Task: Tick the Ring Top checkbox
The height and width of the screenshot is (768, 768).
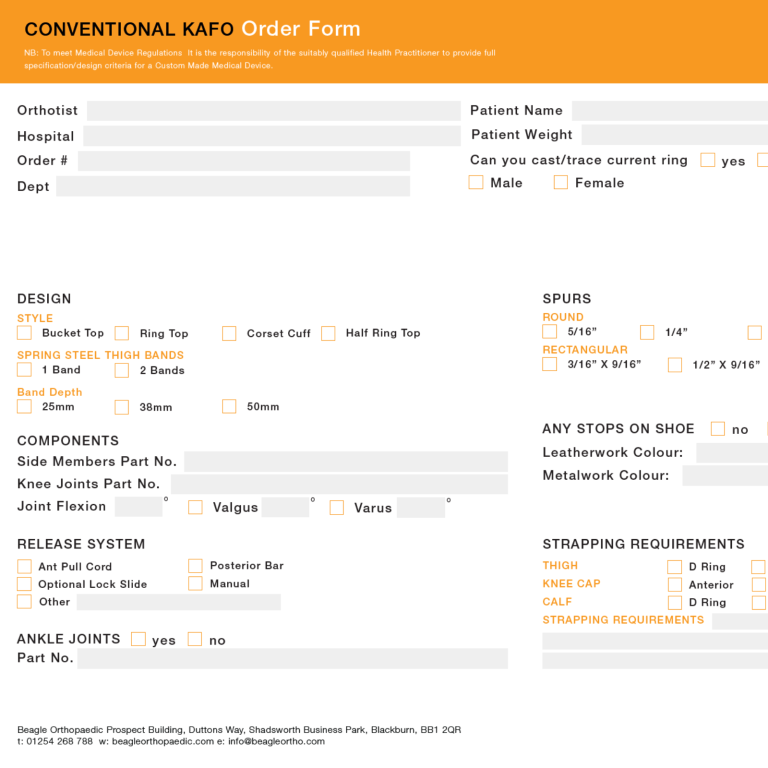Action: click(x=121, y=334)
